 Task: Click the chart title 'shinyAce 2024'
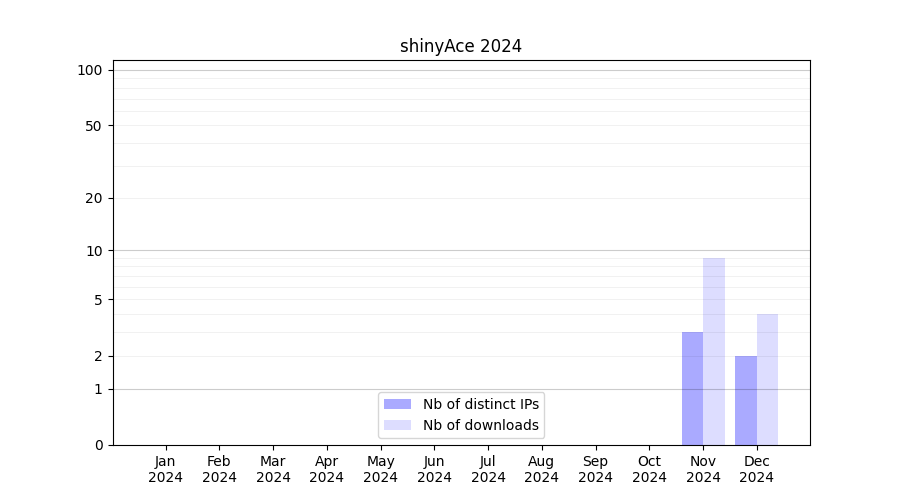point(461,46)
